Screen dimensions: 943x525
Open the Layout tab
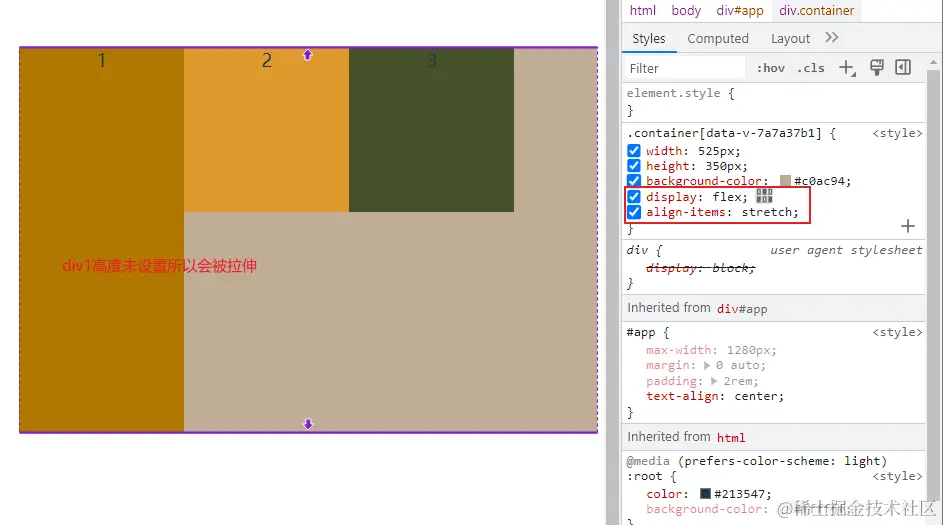click(x=790, y=38)
